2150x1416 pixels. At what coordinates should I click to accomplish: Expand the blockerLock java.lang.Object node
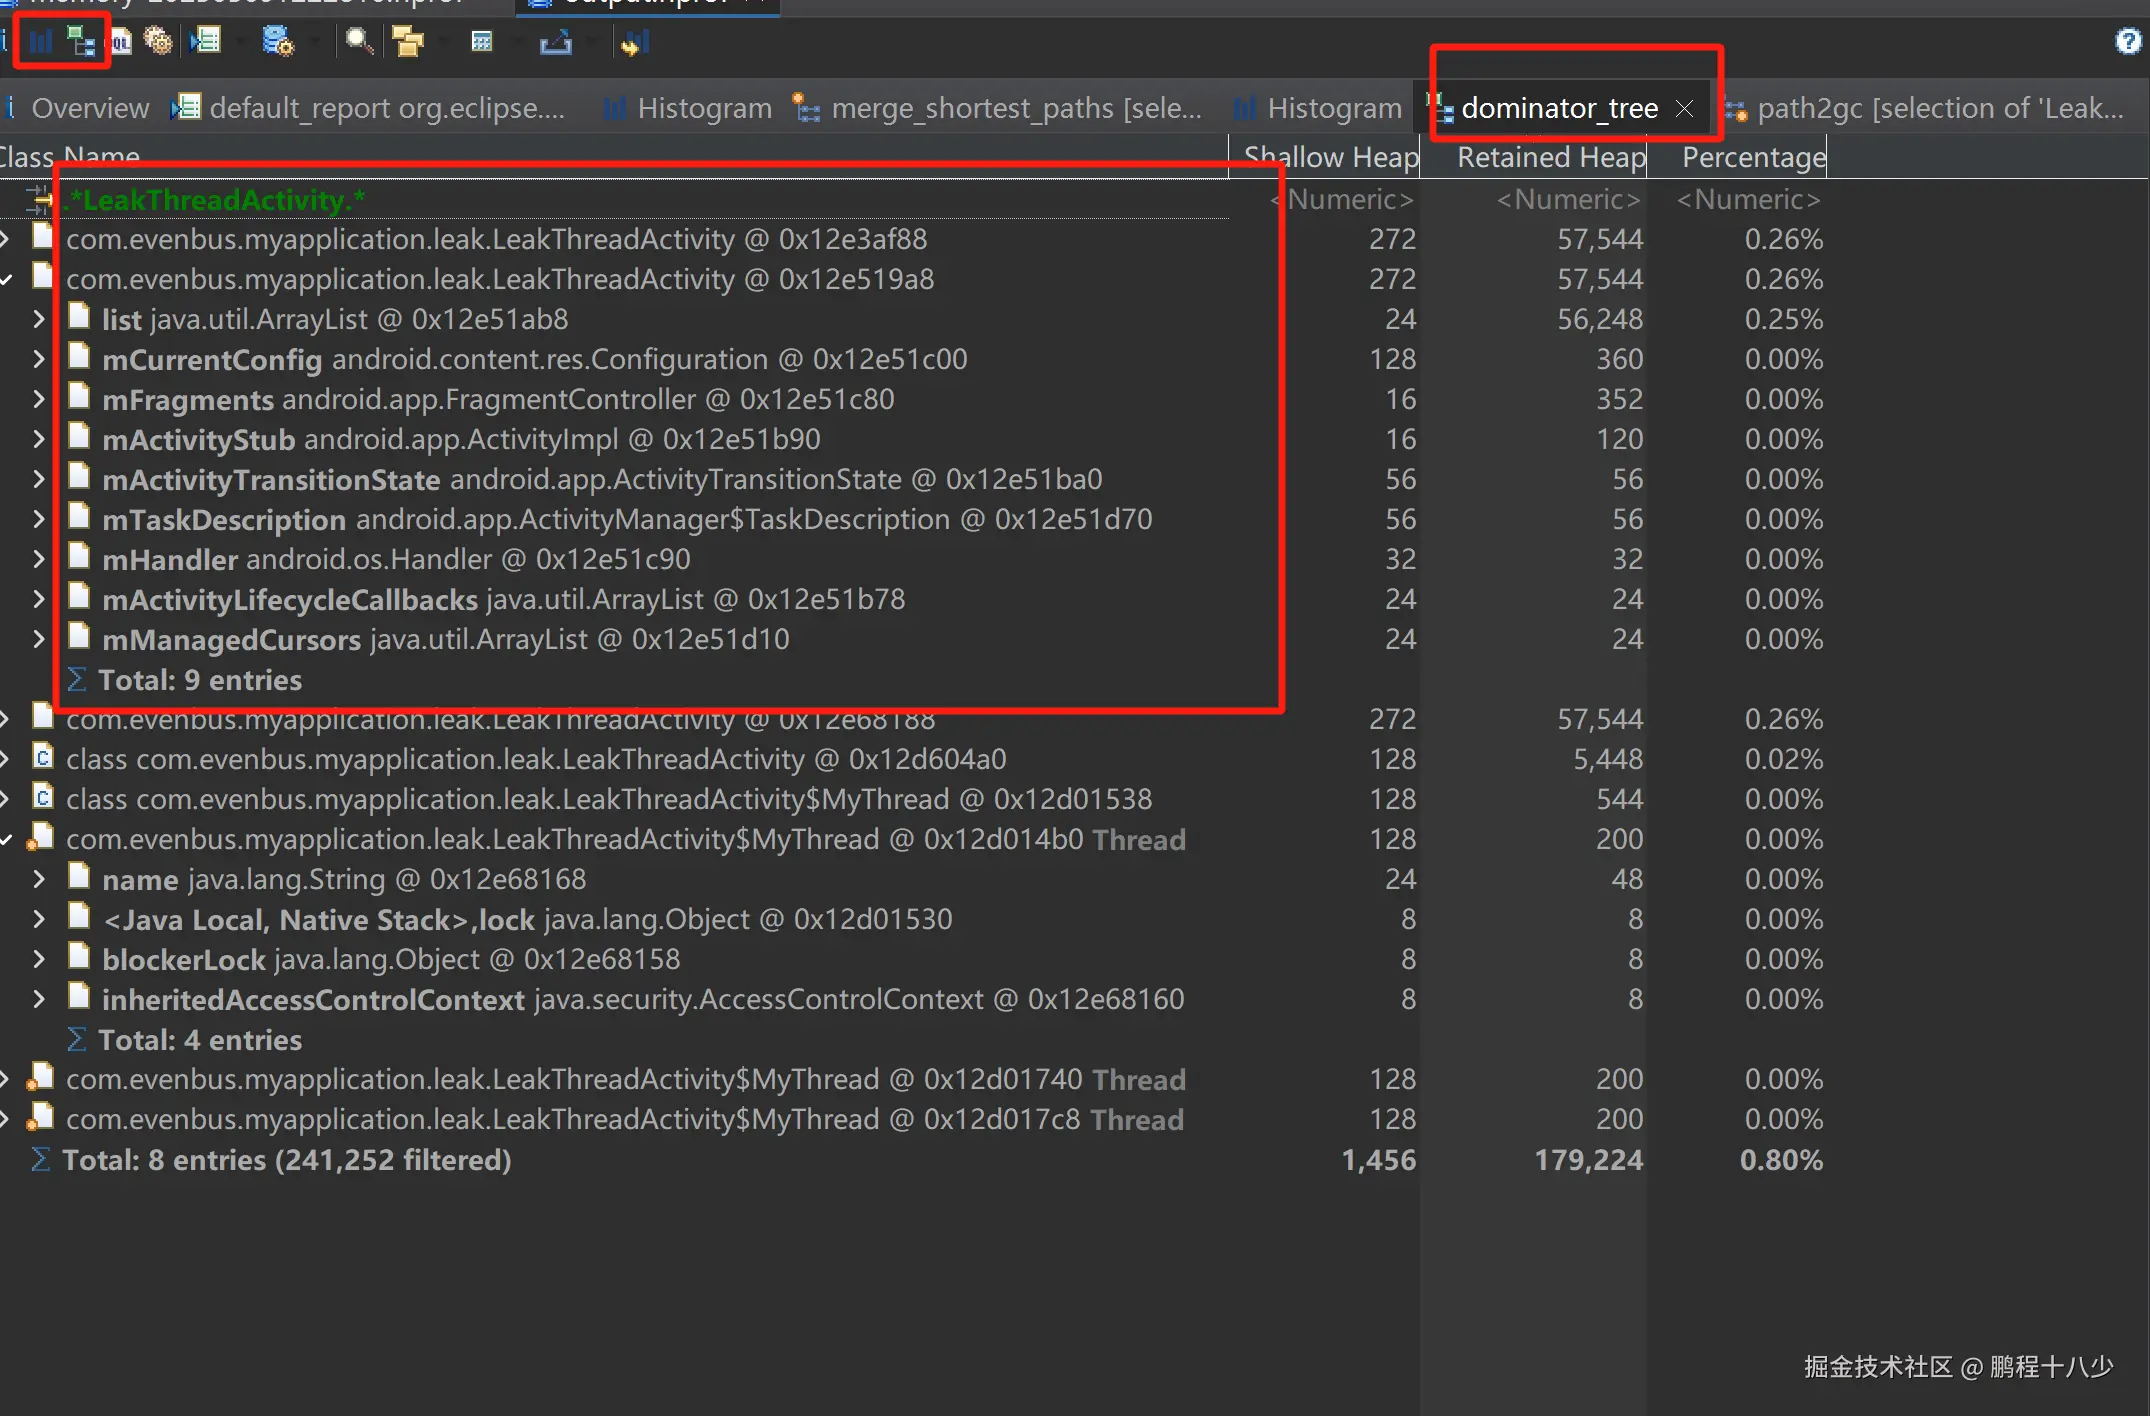pyautogui.click(x=38, y=959)
